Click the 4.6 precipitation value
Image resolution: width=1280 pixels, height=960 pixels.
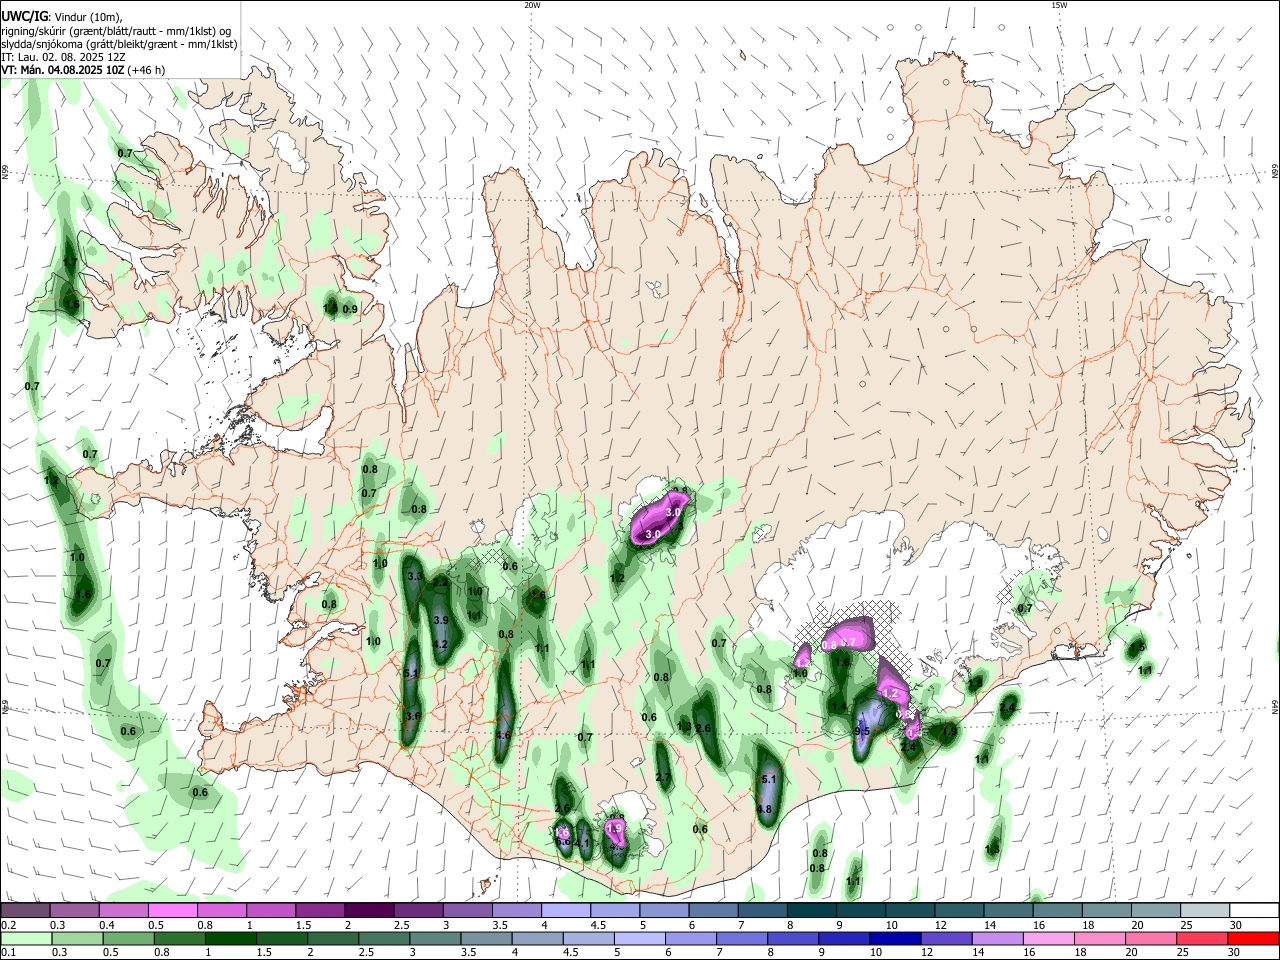[x=504, y=735]
